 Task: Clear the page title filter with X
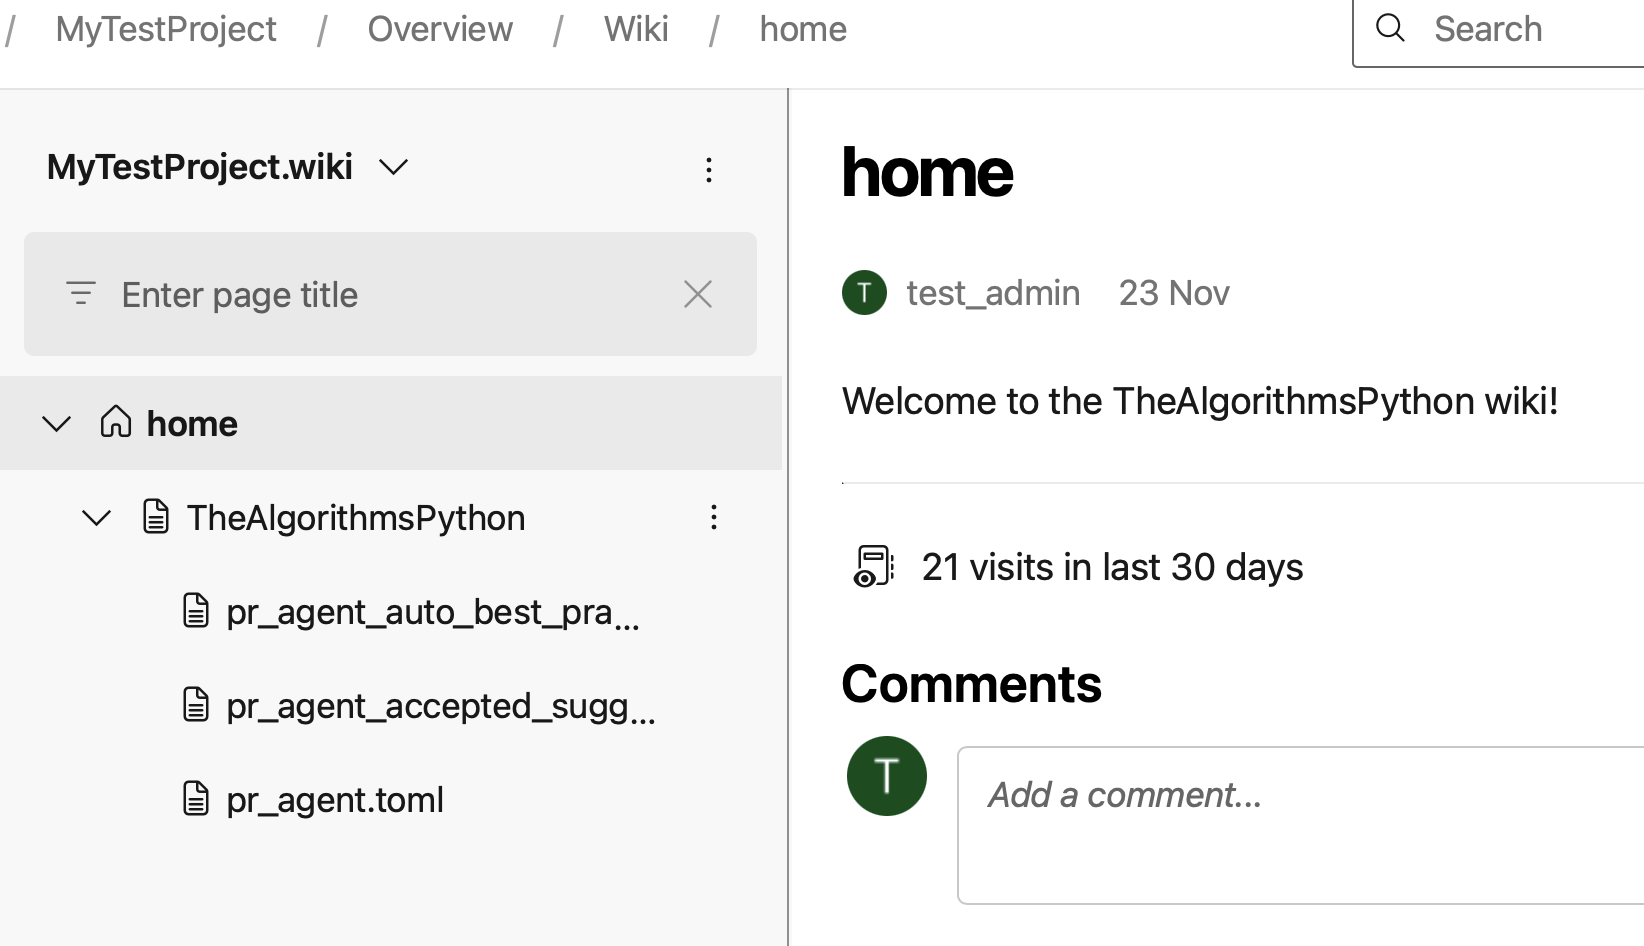tap(697, 294)
